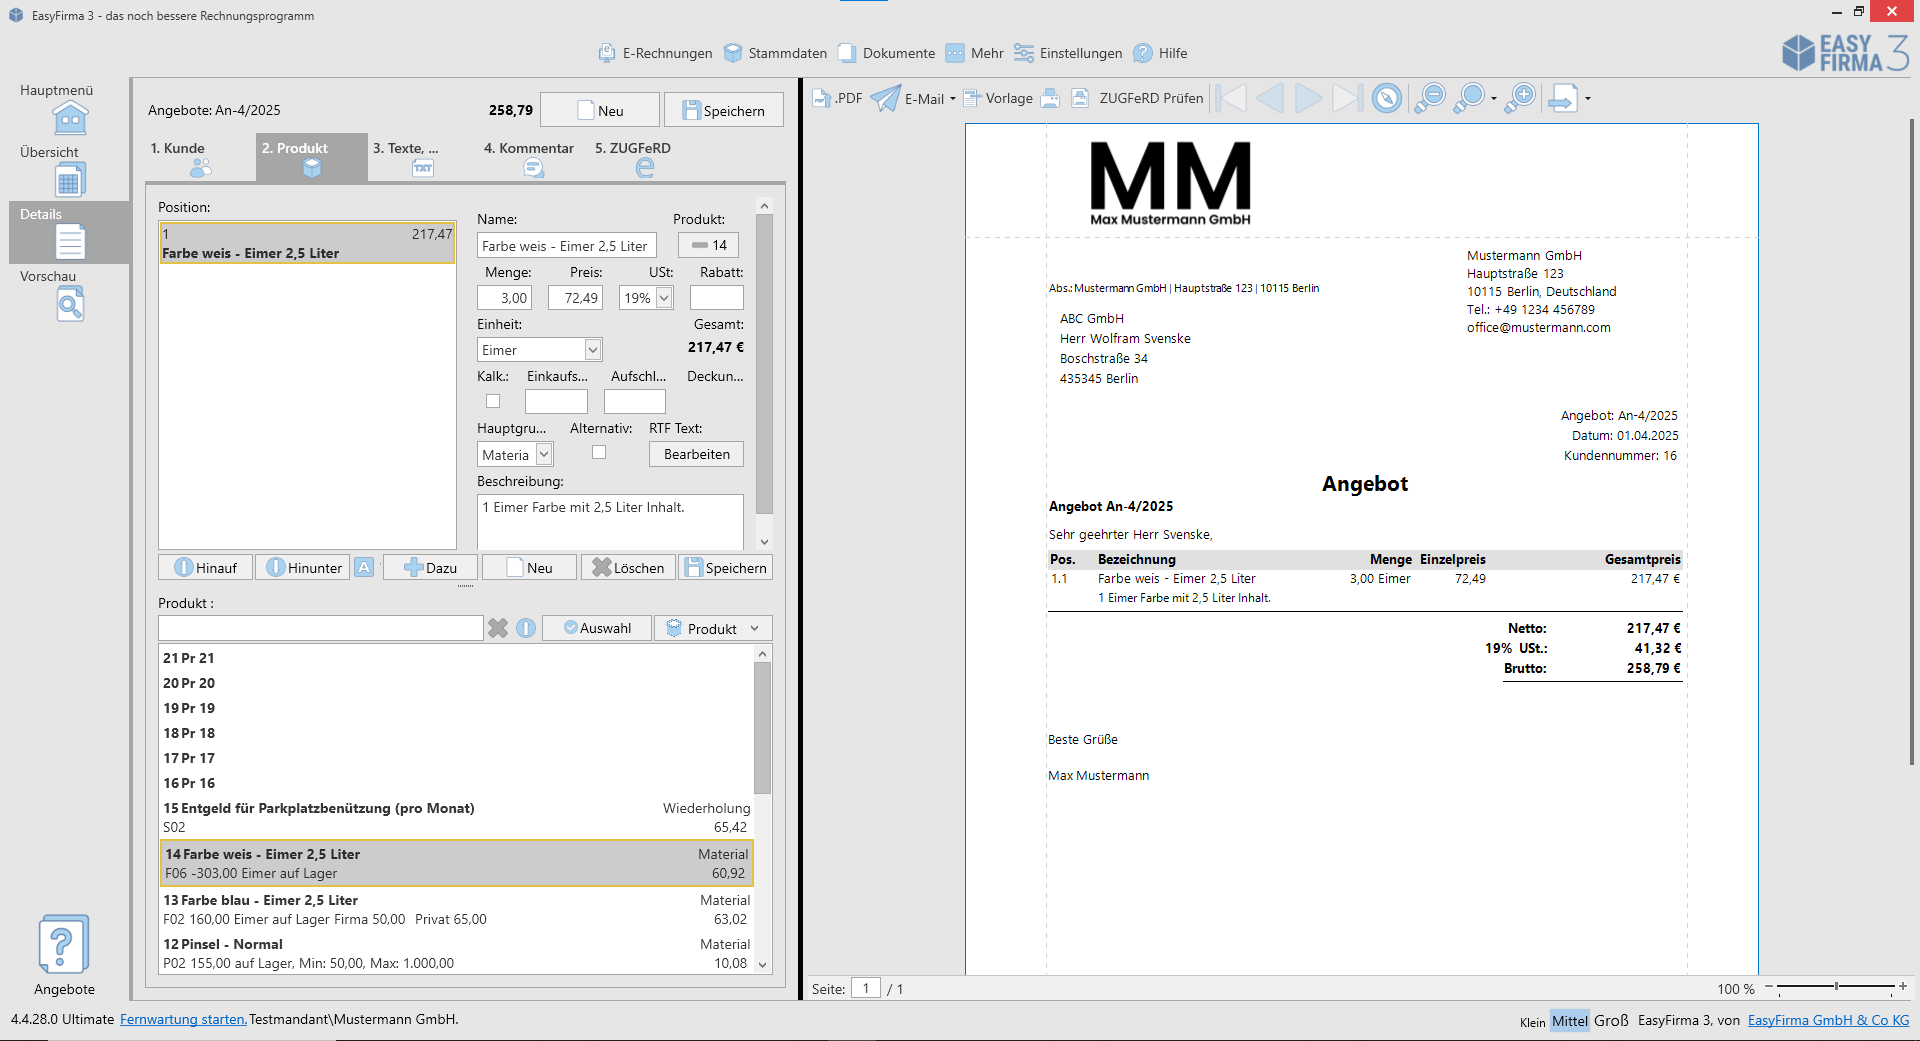Clear the product search with the X icon
Viewport: 1920px width, 1041px height.
point(498,628)
